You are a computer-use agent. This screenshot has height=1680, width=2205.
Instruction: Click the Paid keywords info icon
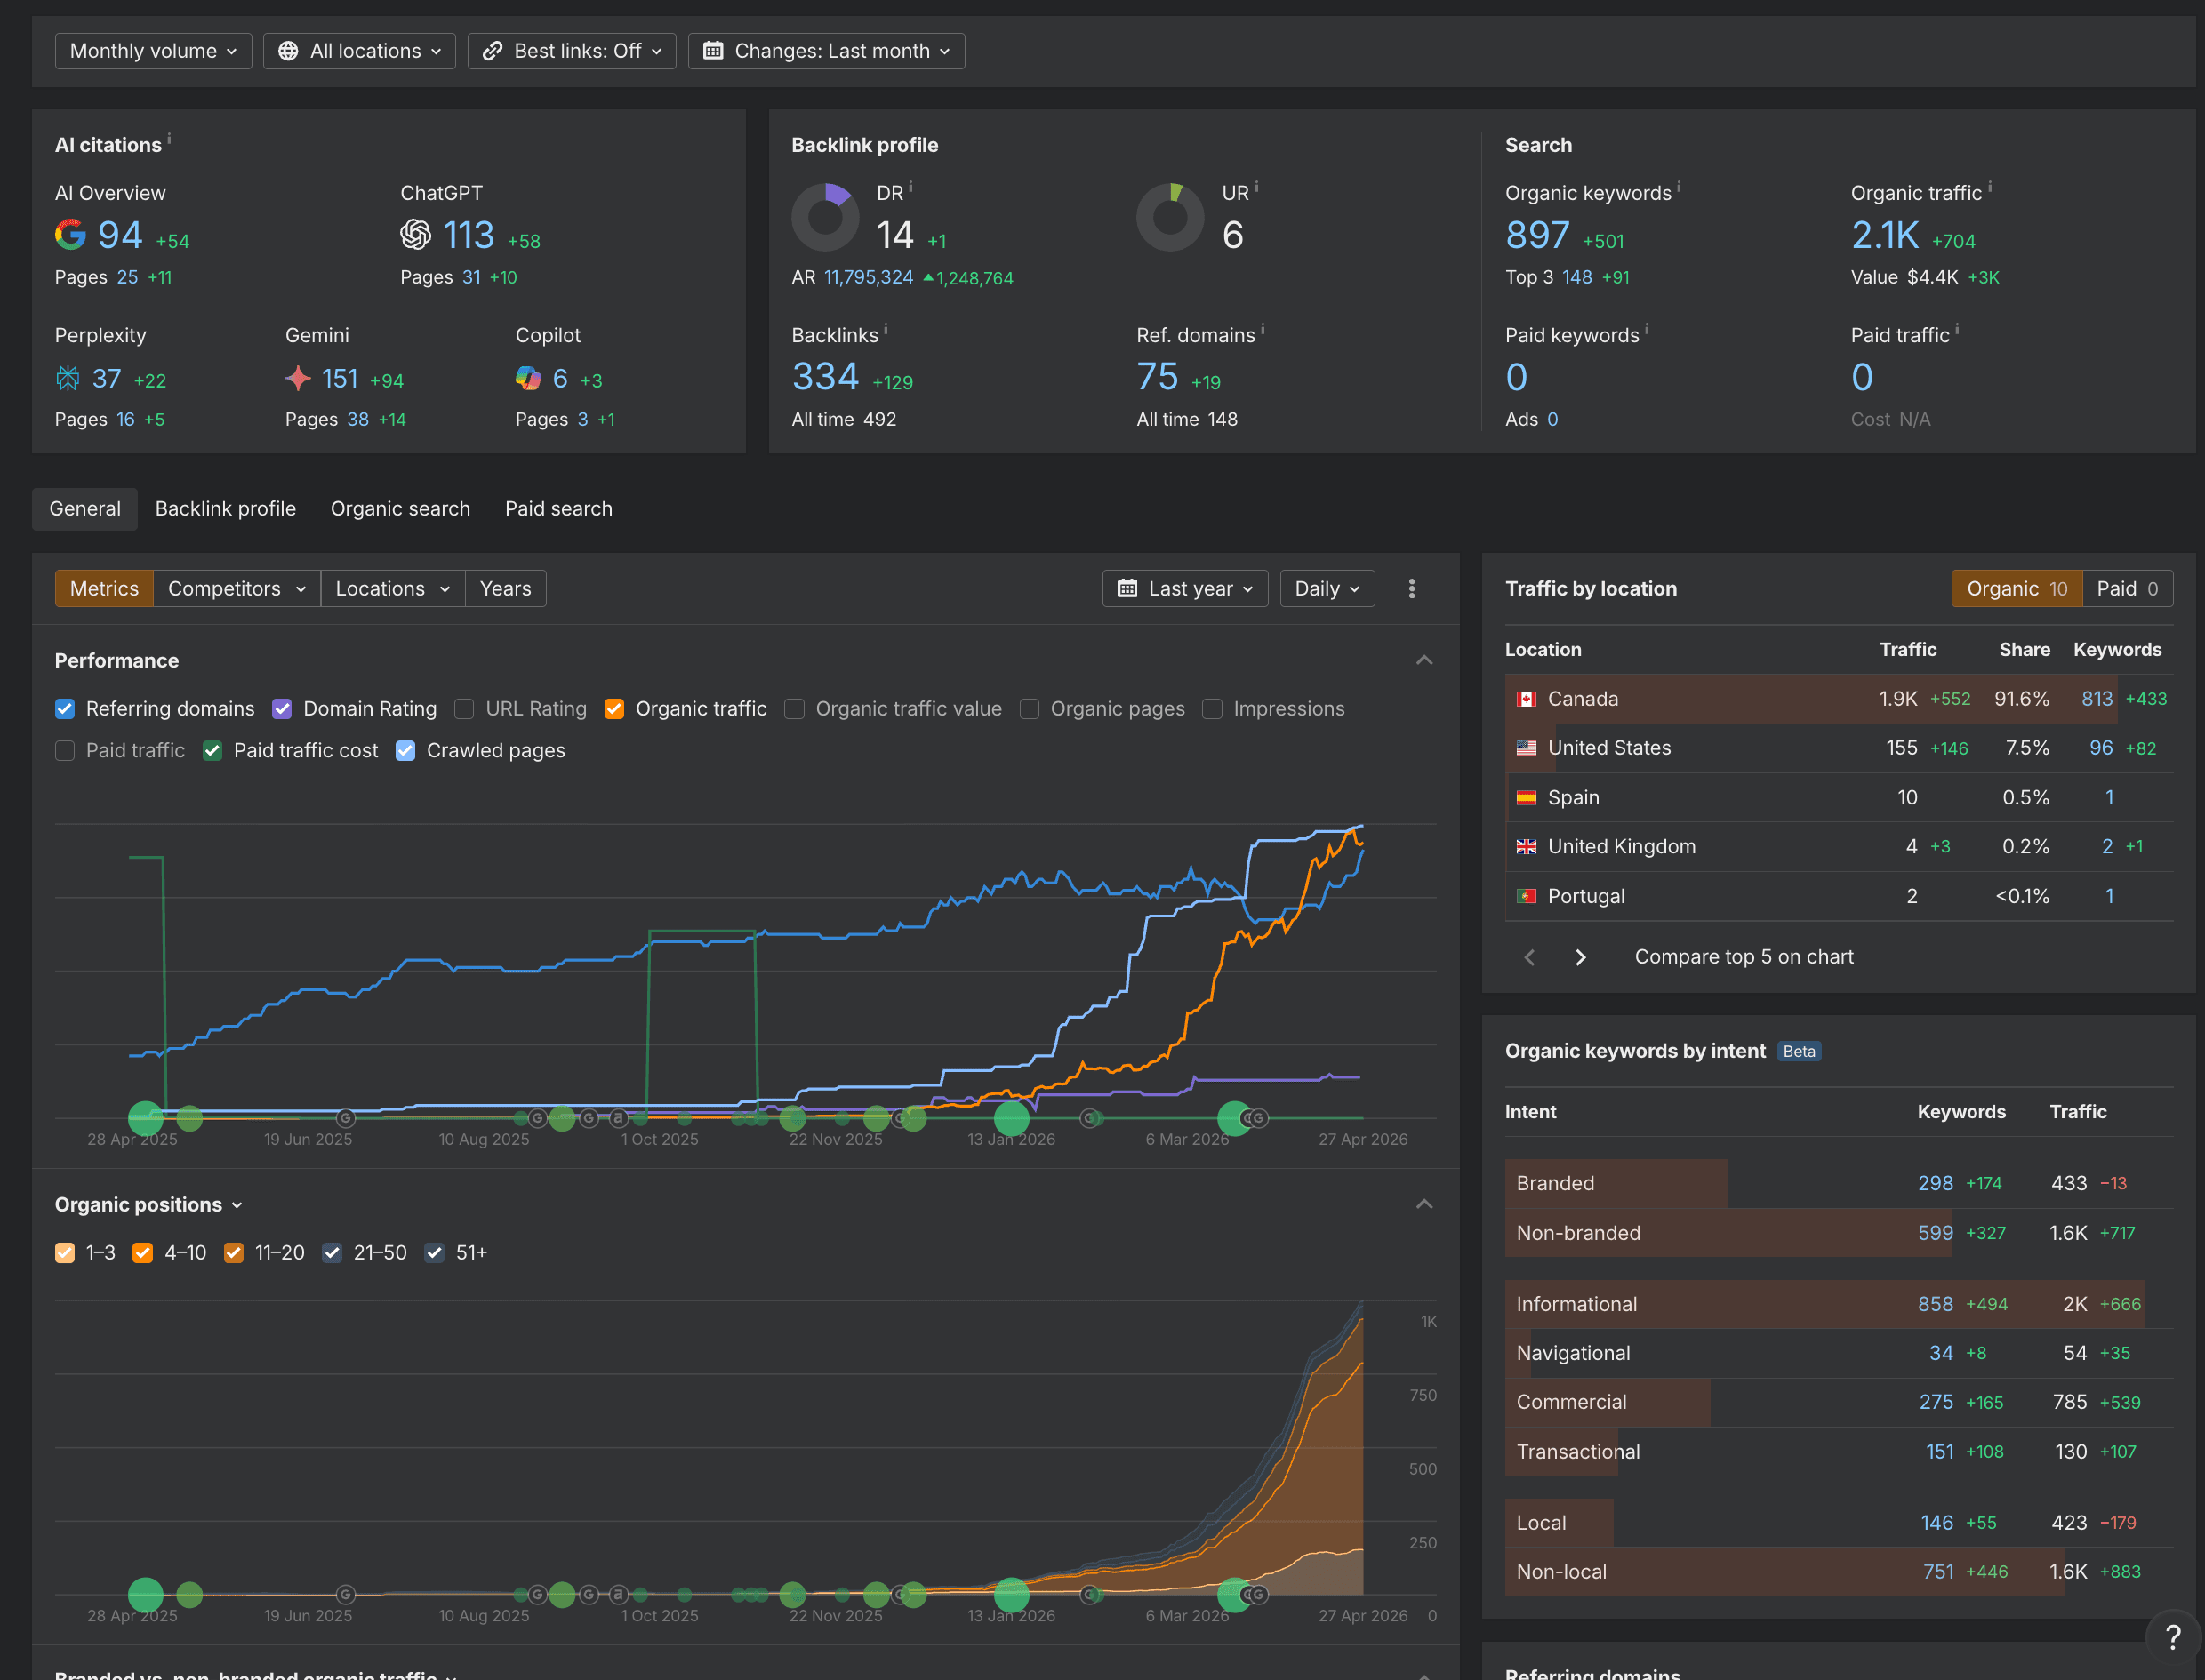pyautogui.click(x=1646, y=328)
